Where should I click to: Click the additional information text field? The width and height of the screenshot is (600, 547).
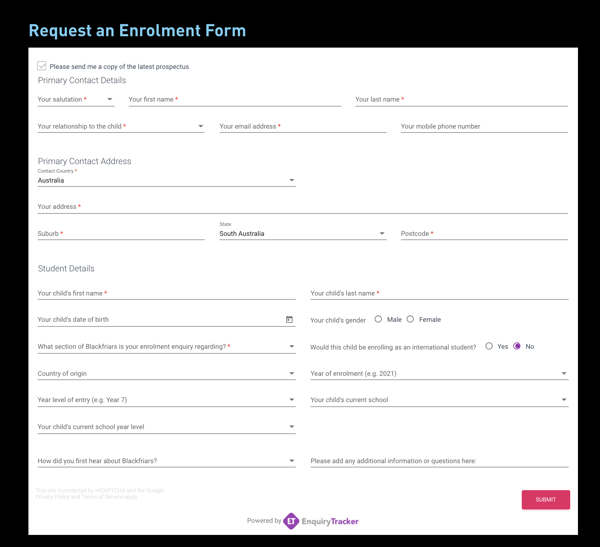coord(439,461)
